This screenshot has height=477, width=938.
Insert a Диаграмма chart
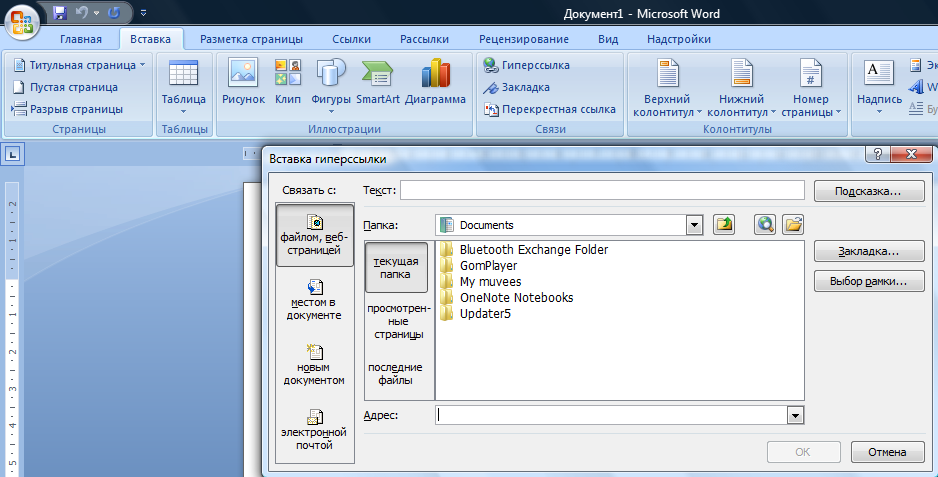(x=435, y=83)
